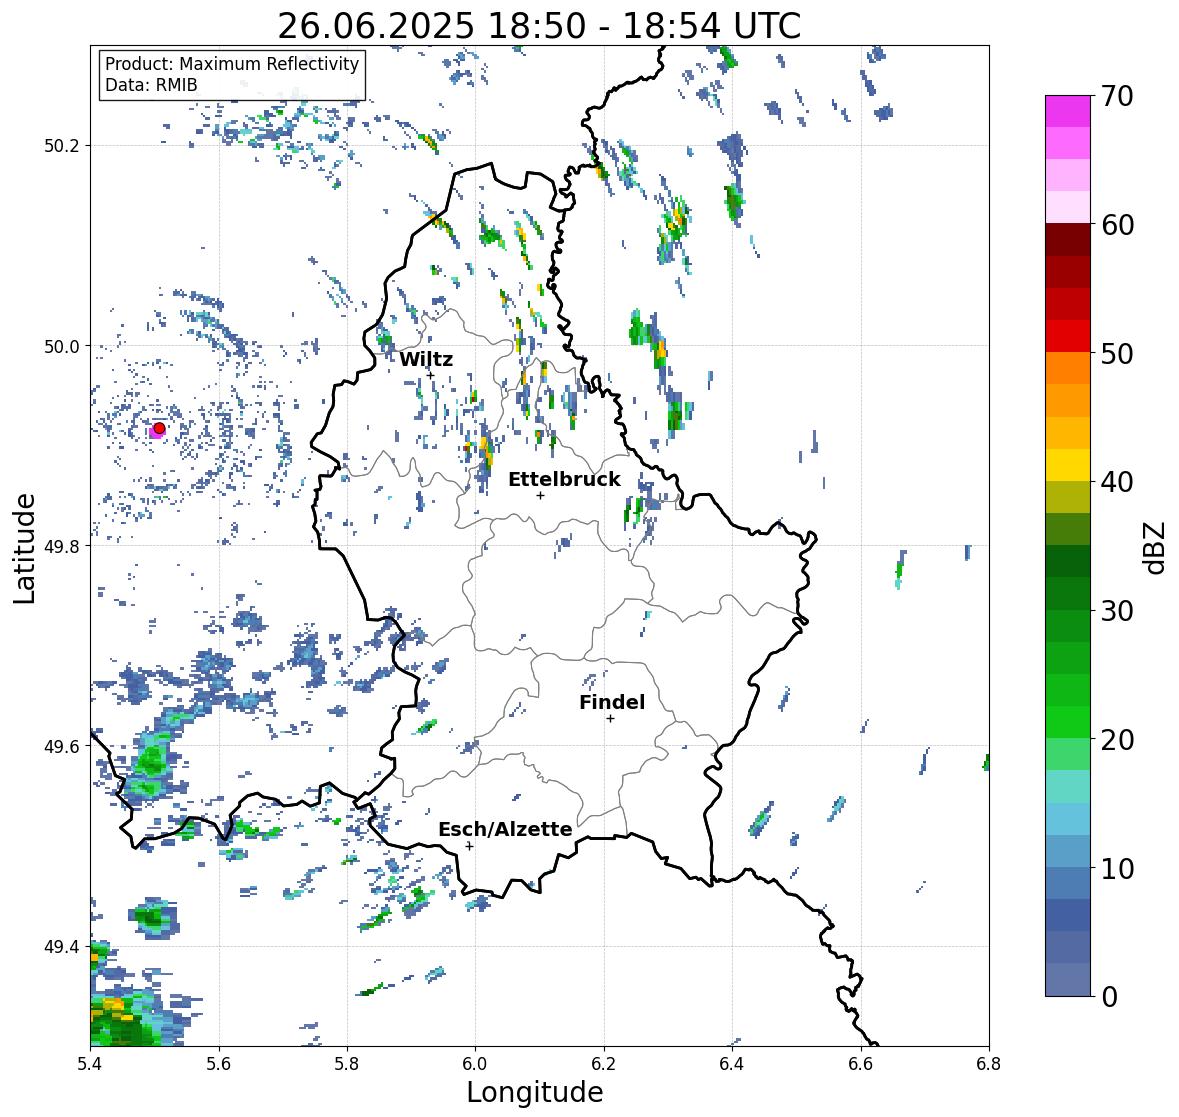Click the Latitude axis label

pyautogui.click(x=24, y=548)
